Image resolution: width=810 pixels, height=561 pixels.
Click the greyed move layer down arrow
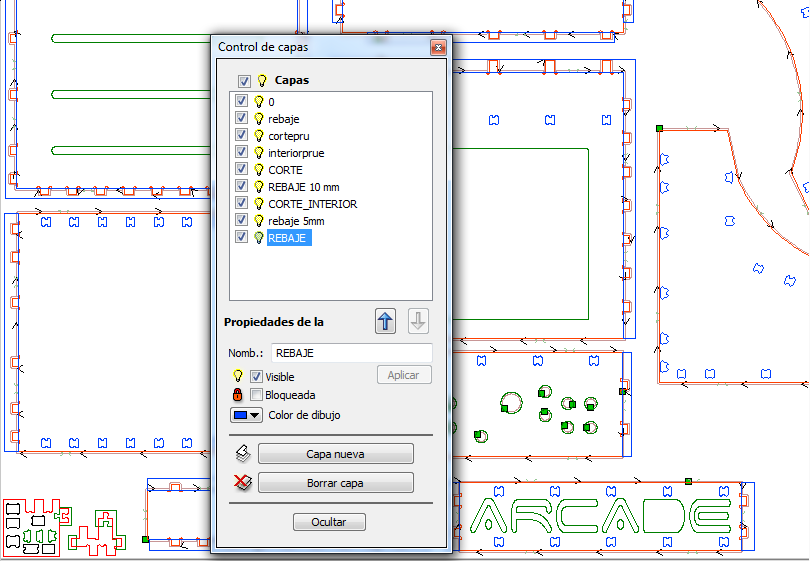tap(418, 321)
